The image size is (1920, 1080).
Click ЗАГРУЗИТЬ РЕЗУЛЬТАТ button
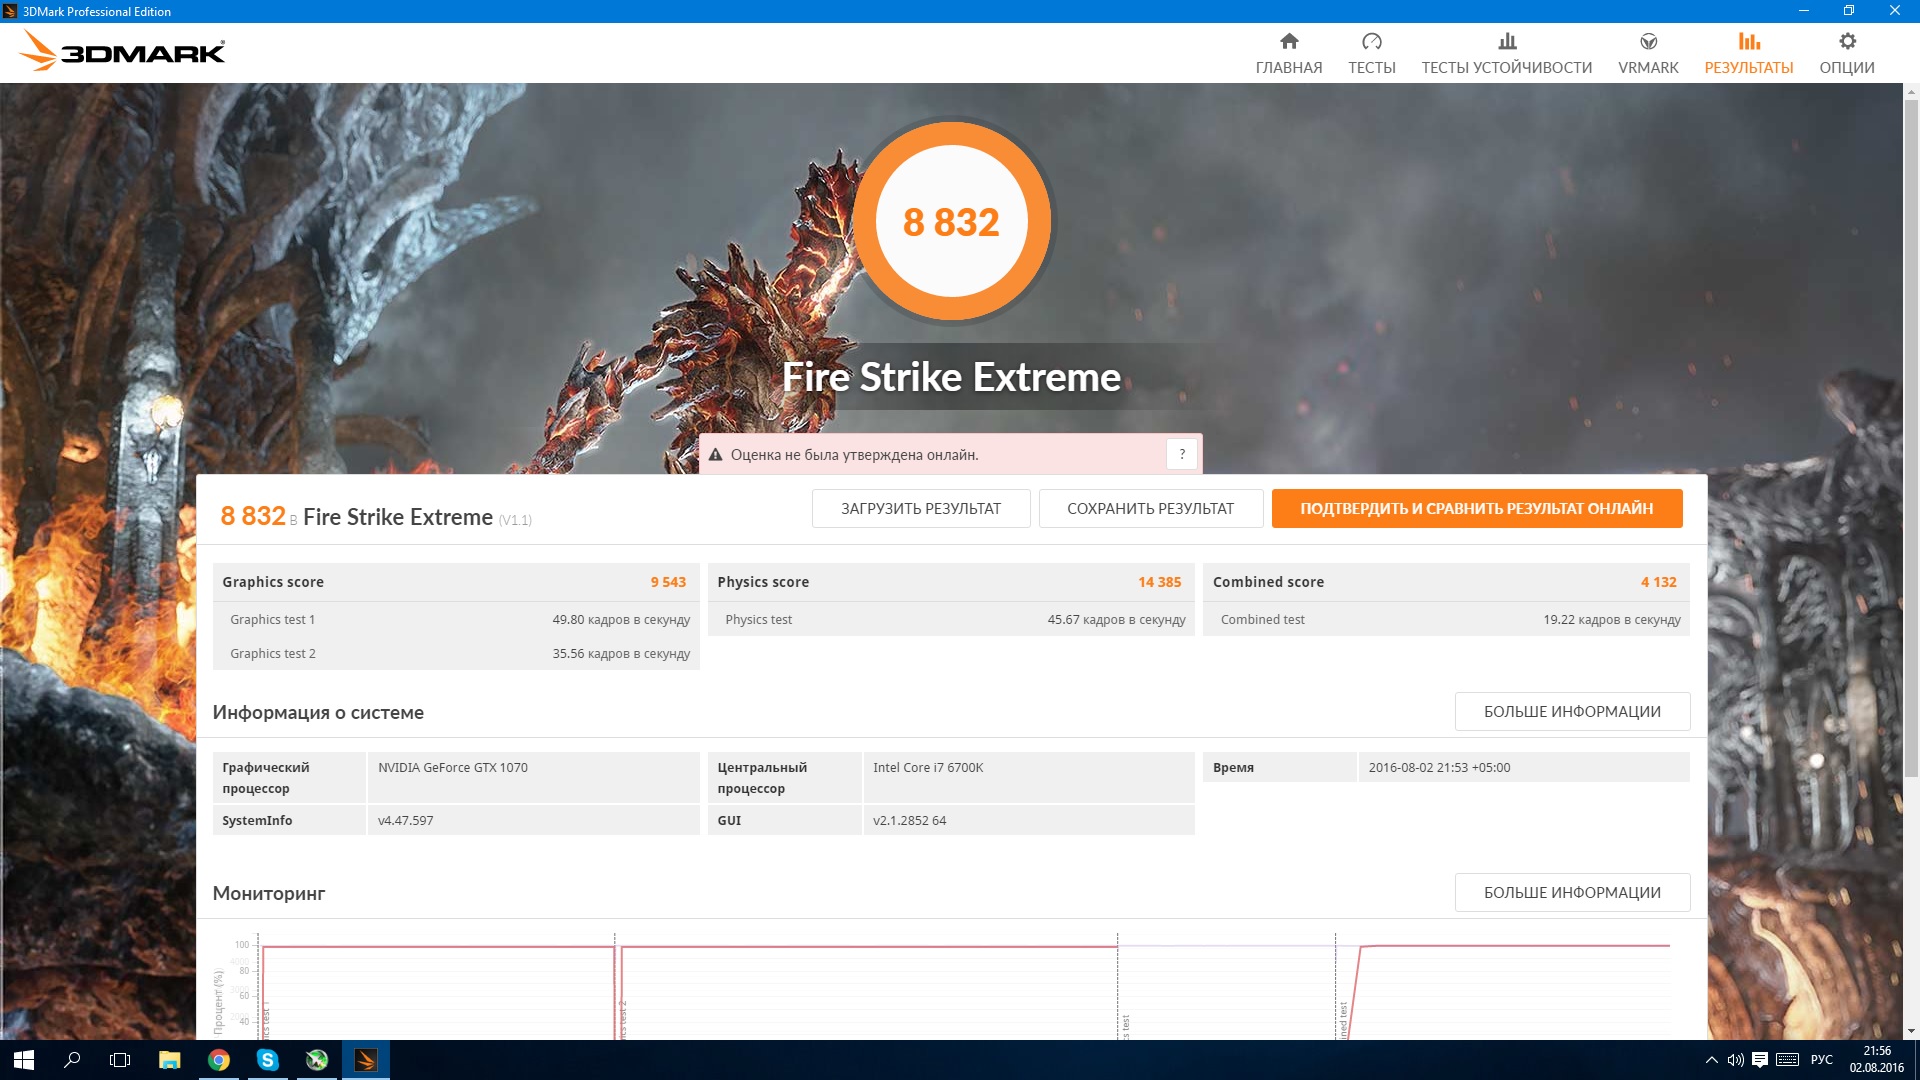920,508
